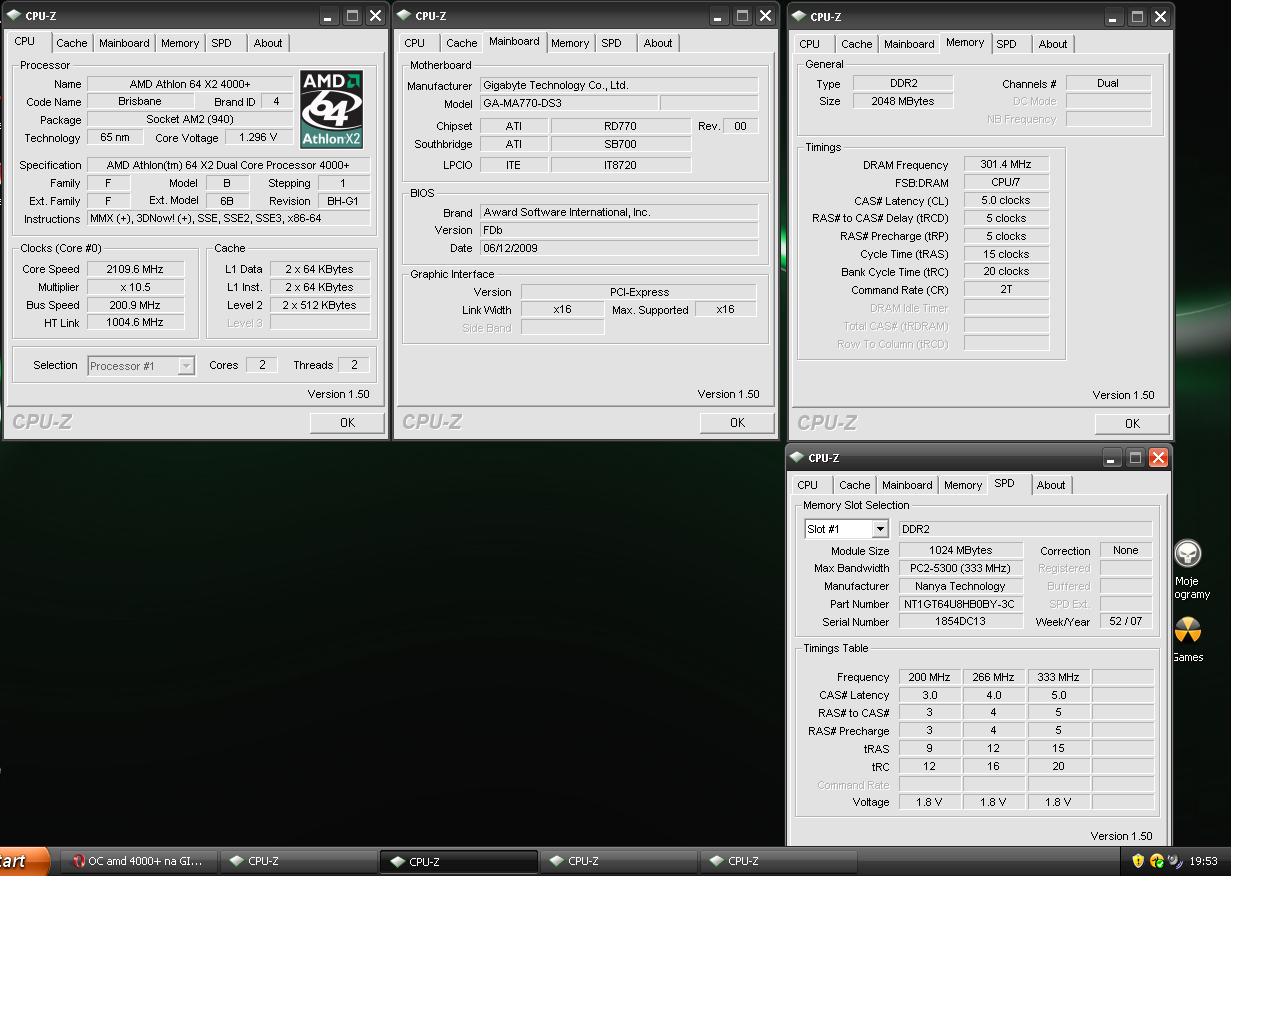Image resolution: width=1280 pixels, height=1024 pixels.
Task: Expand the Slot #1 memory slot dropdown
Action: point(880,529)
